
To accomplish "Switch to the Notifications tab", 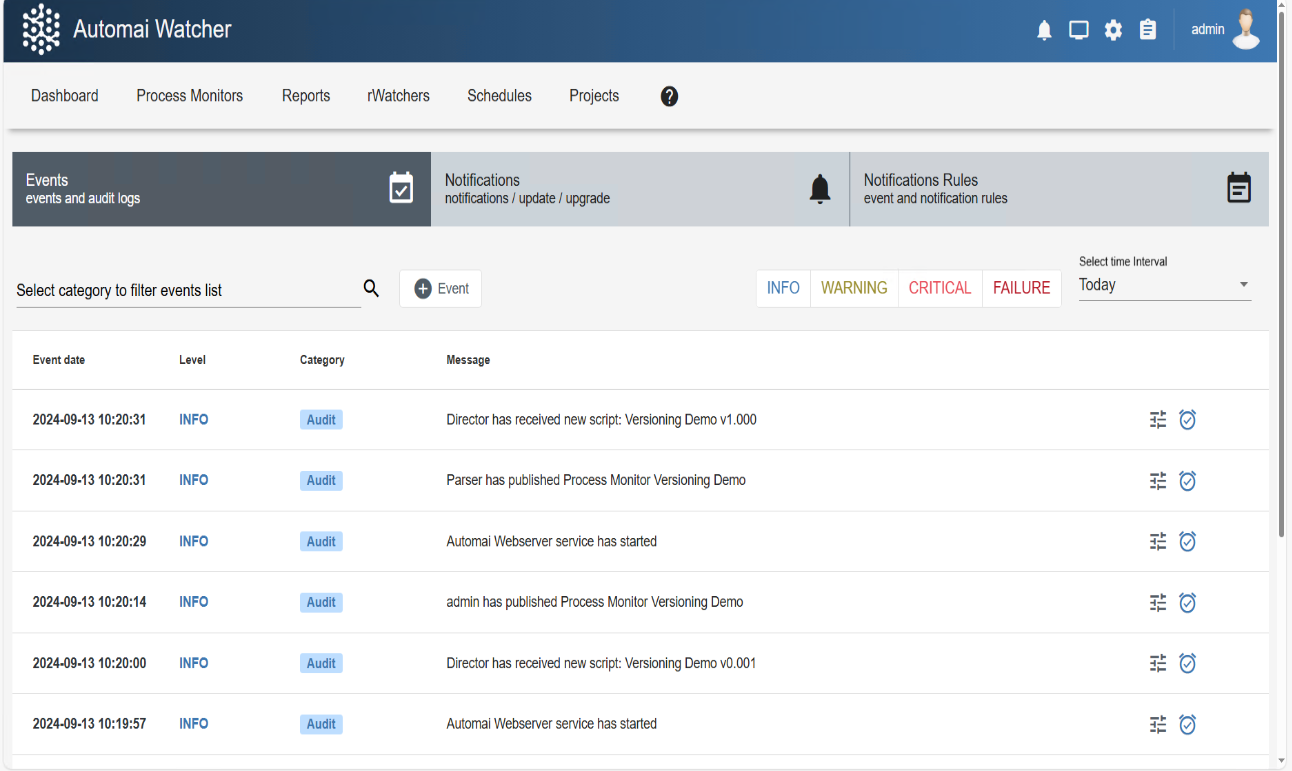I will tap(640, 189).
